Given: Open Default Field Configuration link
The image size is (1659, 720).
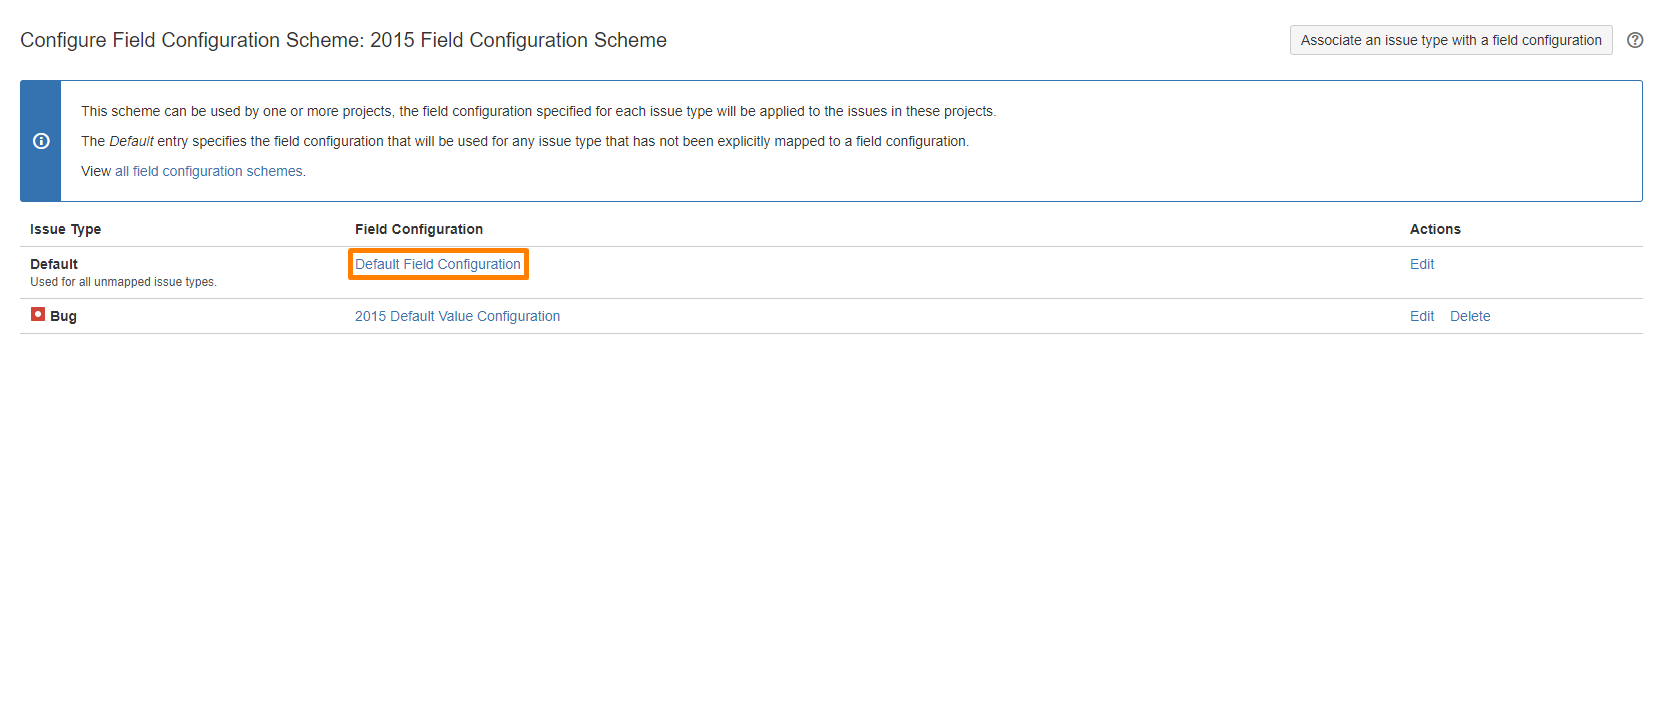Looking at the screenshot, I should [x=438, y=264].
